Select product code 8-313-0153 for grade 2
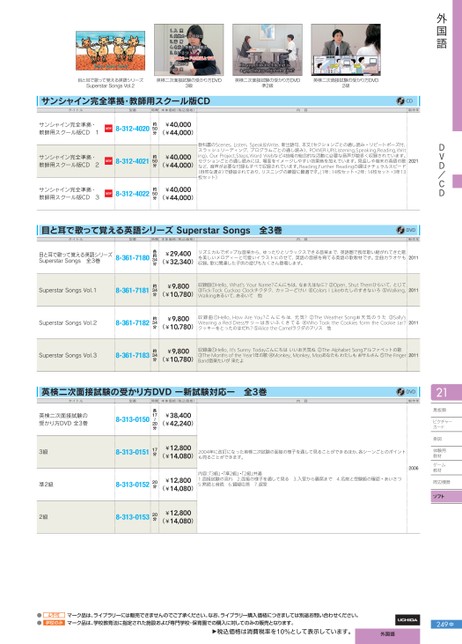 pos(132,517)
